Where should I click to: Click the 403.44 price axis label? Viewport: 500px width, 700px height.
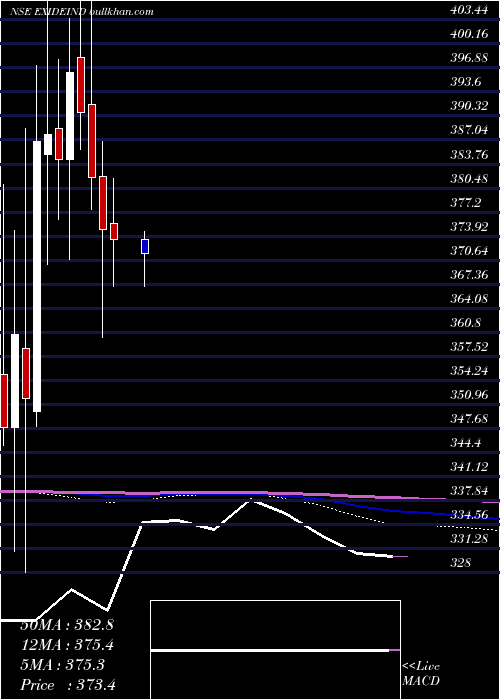(x=468, y=11)
